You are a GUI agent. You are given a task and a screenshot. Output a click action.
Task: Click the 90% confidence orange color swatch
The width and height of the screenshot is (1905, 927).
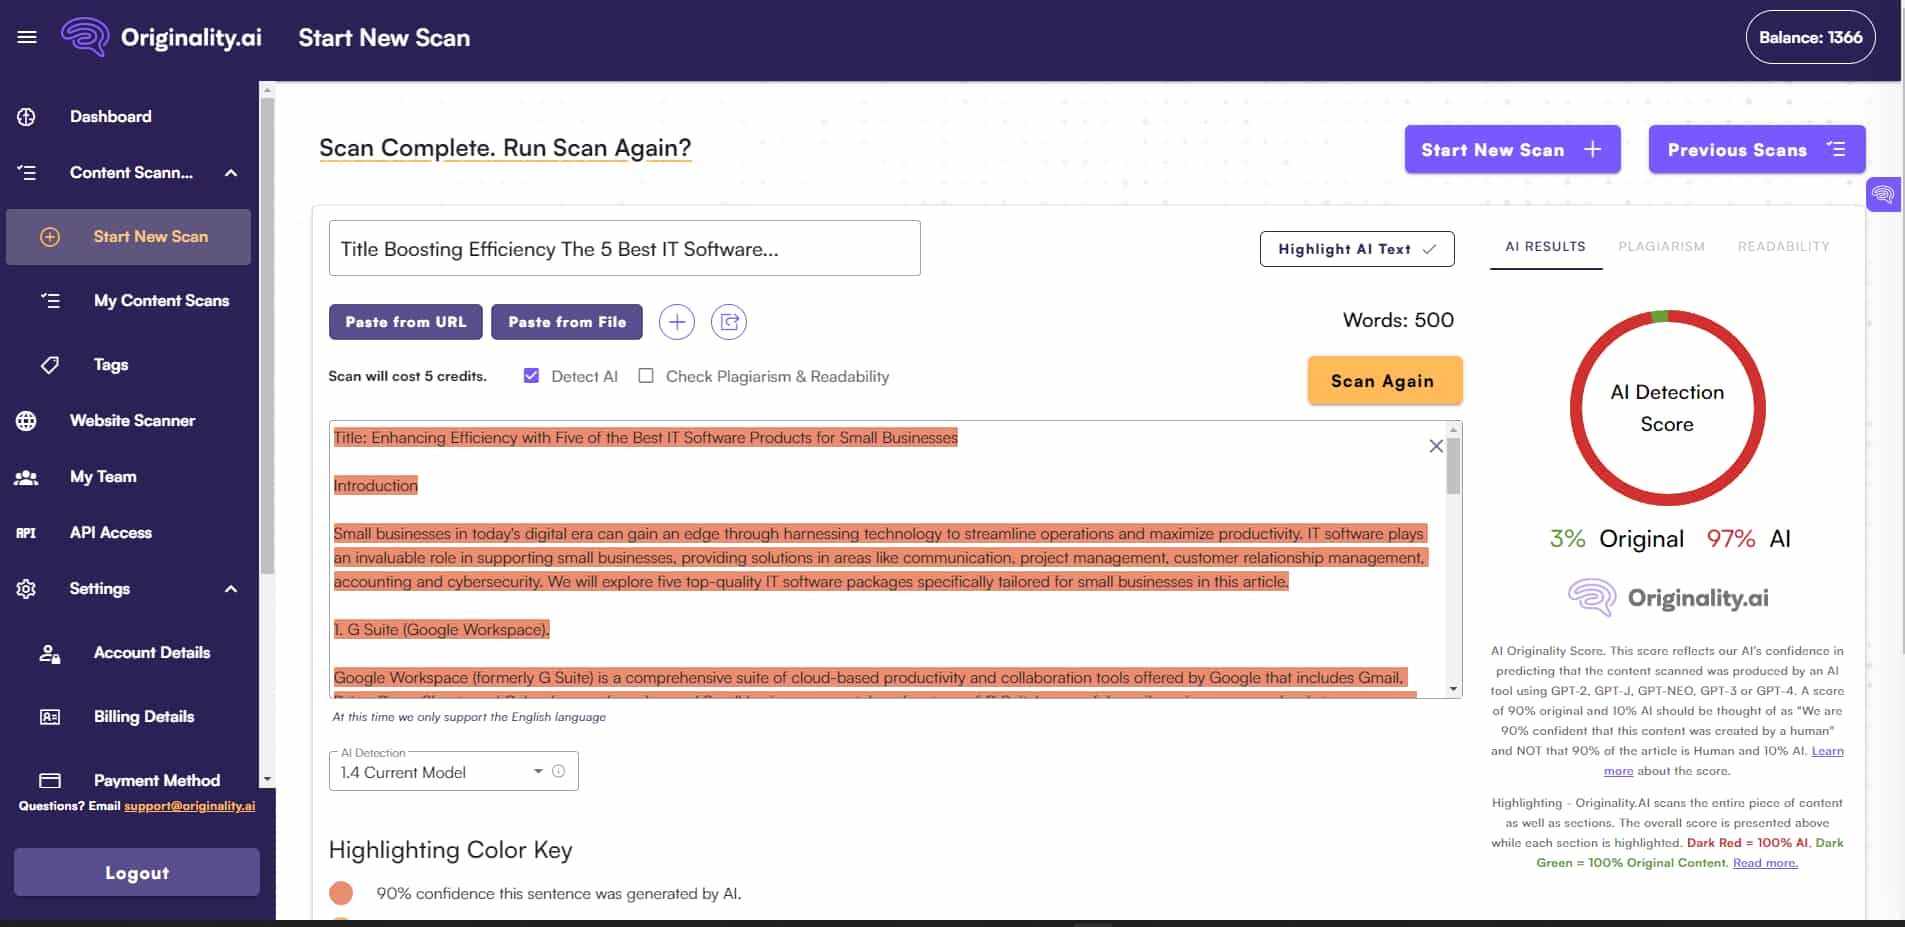(x=341, y=893)
